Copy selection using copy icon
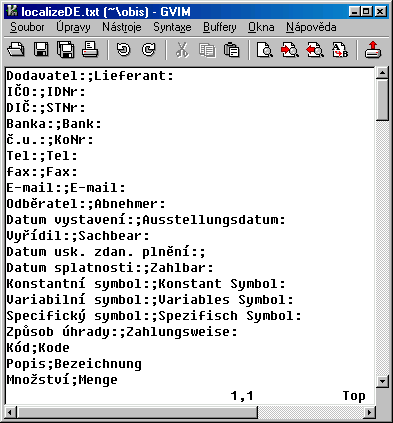The width and height of the screenshot is (393, 423). [207, 50]
